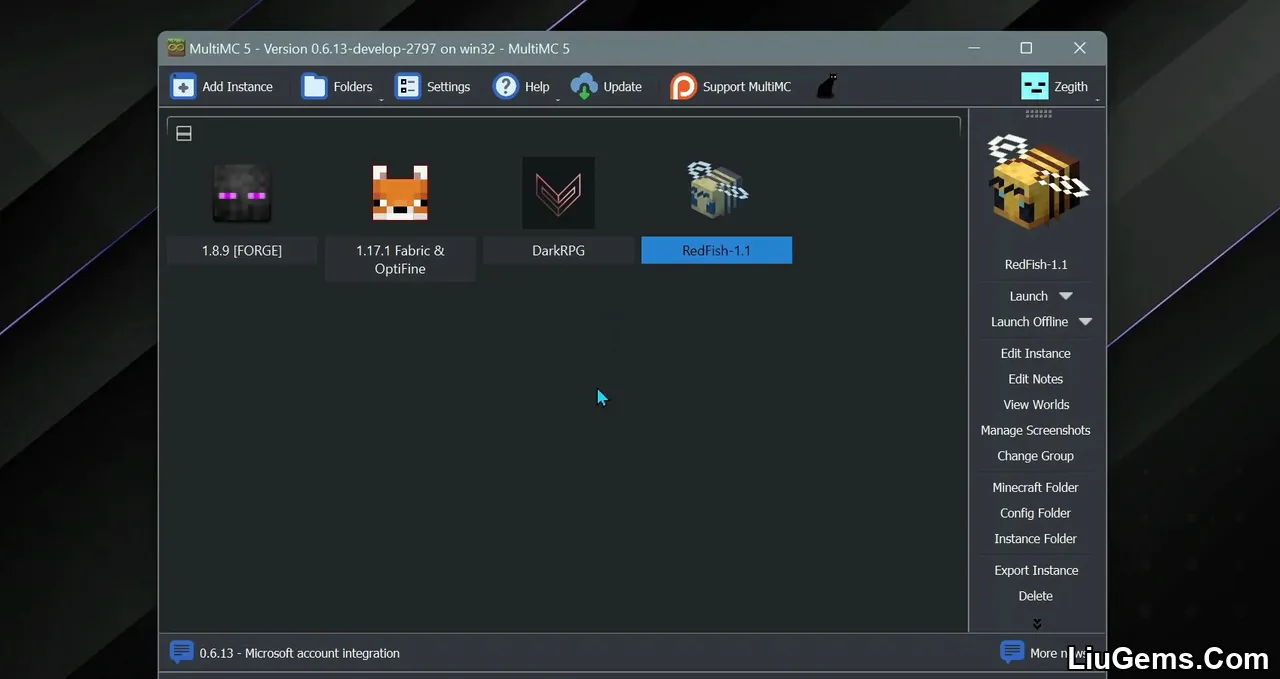1280x679 pixels.
Task: Select the 1.17.1 Fabric & OptiFine fox icon
Action: tap(400, 193)
